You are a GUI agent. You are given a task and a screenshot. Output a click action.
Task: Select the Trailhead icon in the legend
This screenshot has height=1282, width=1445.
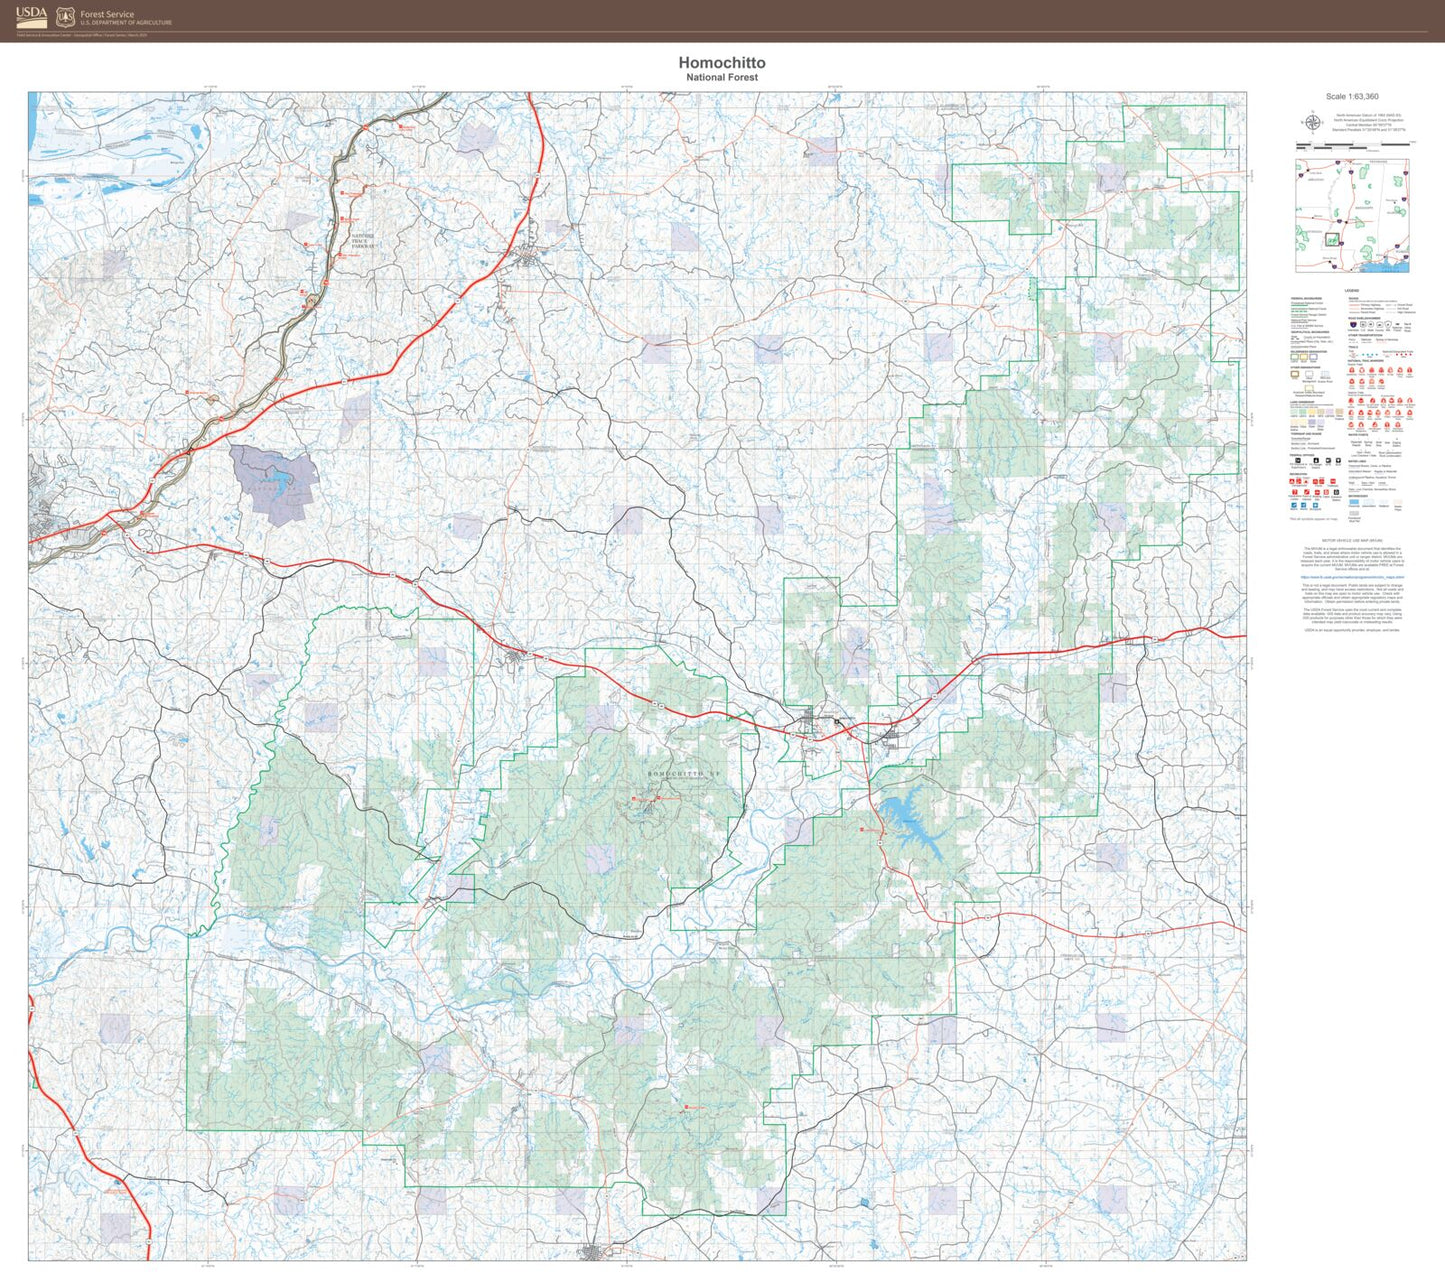tap(1333, 481)
